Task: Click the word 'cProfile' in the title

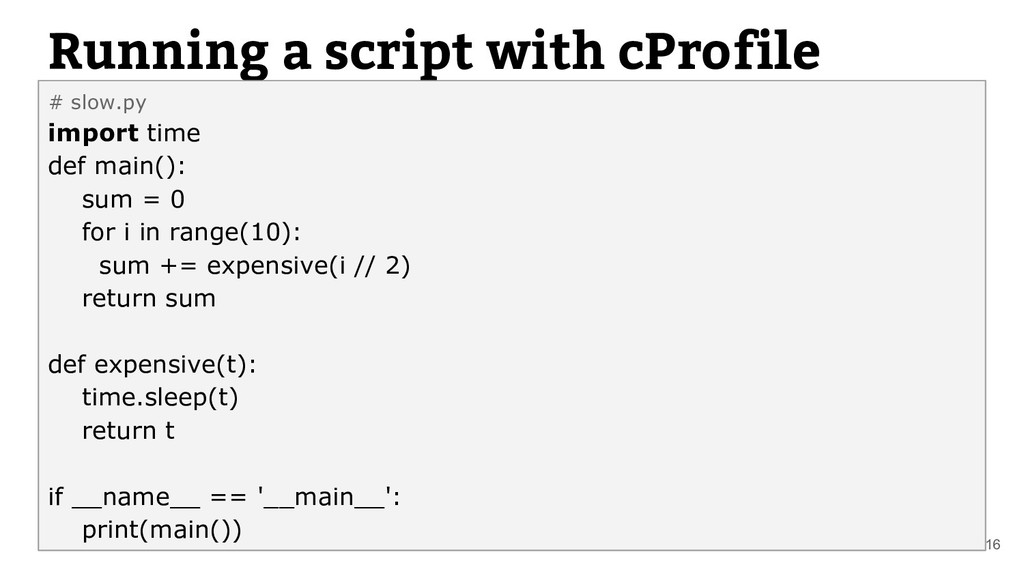Action: click(718, 52)
